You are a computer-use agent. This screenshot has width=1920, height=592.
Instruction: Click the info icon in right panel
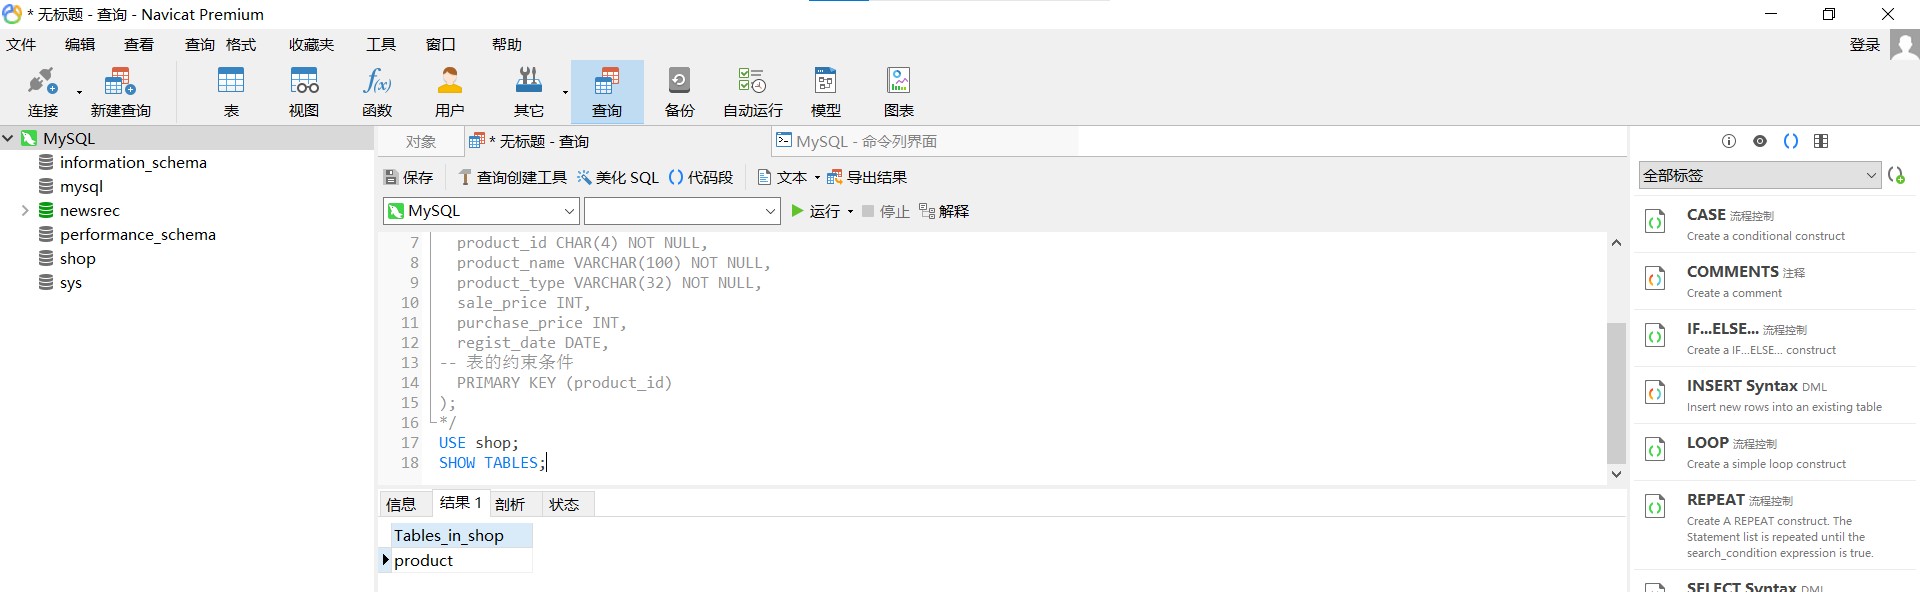[x=1729, y=141]
